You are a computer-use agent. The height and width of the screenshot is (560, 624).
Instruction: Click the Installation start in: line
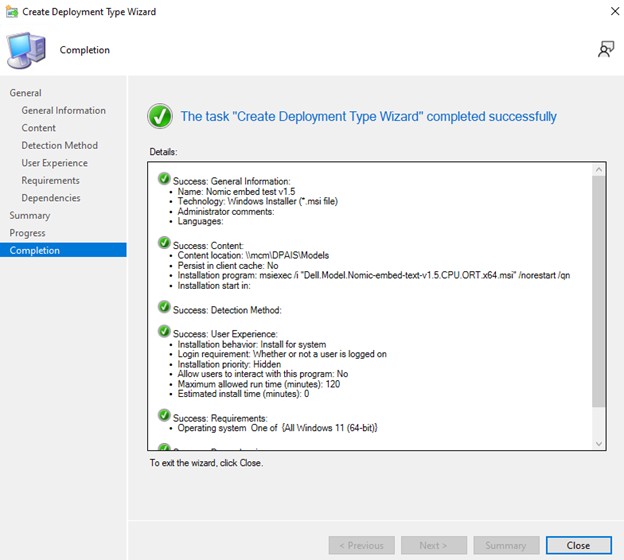(214, 285)
